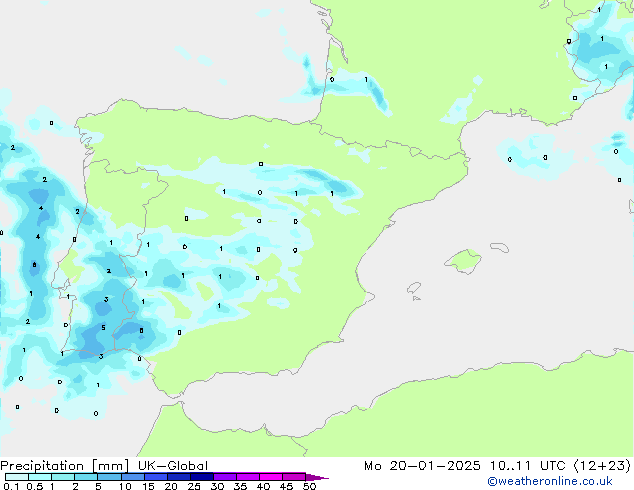Click the '10..11 UTC' time text

(526, 466)
